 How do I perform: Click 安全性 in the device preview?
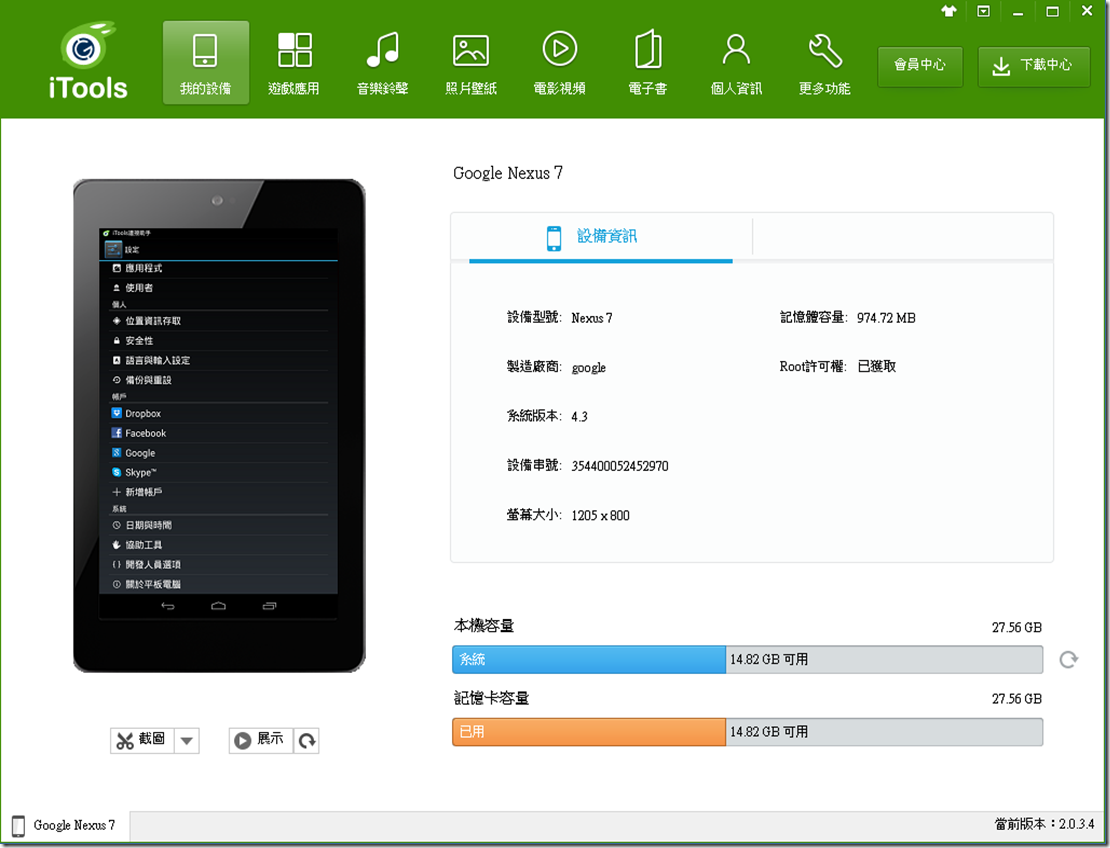139,340
